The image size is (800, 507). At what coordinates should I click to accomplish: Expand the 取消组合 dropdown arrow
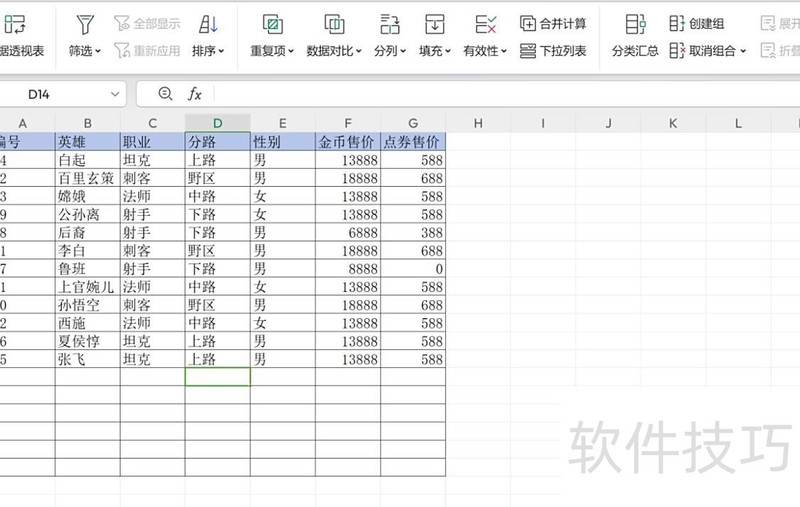pos(743,51)
